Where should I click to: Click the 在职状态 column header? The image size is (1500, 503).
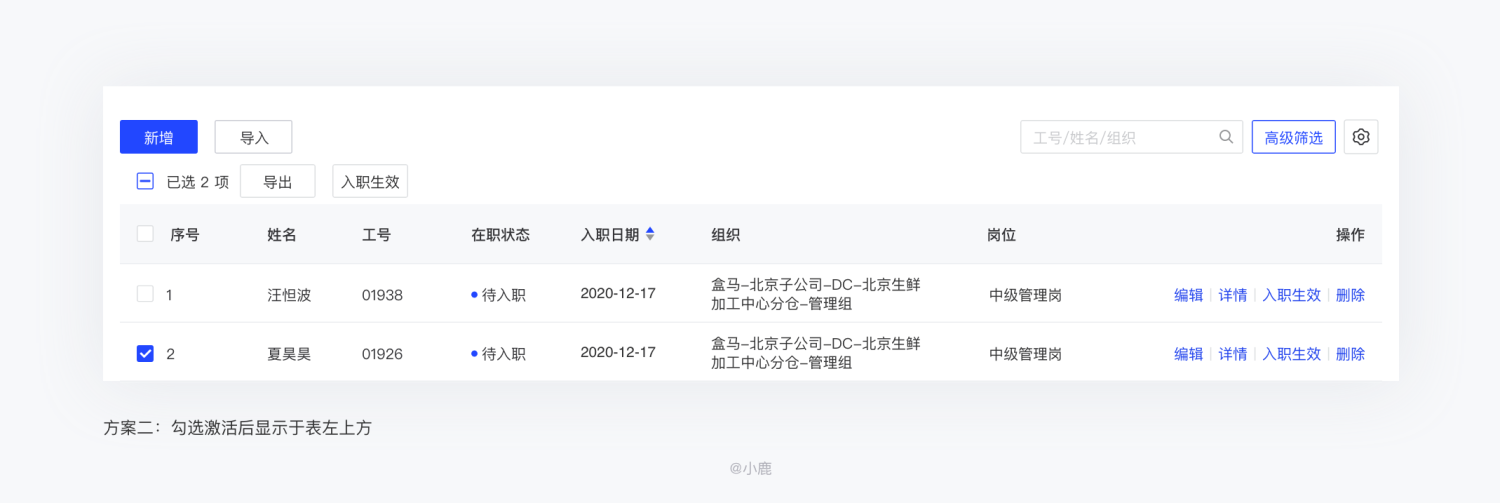coord(500,235)
